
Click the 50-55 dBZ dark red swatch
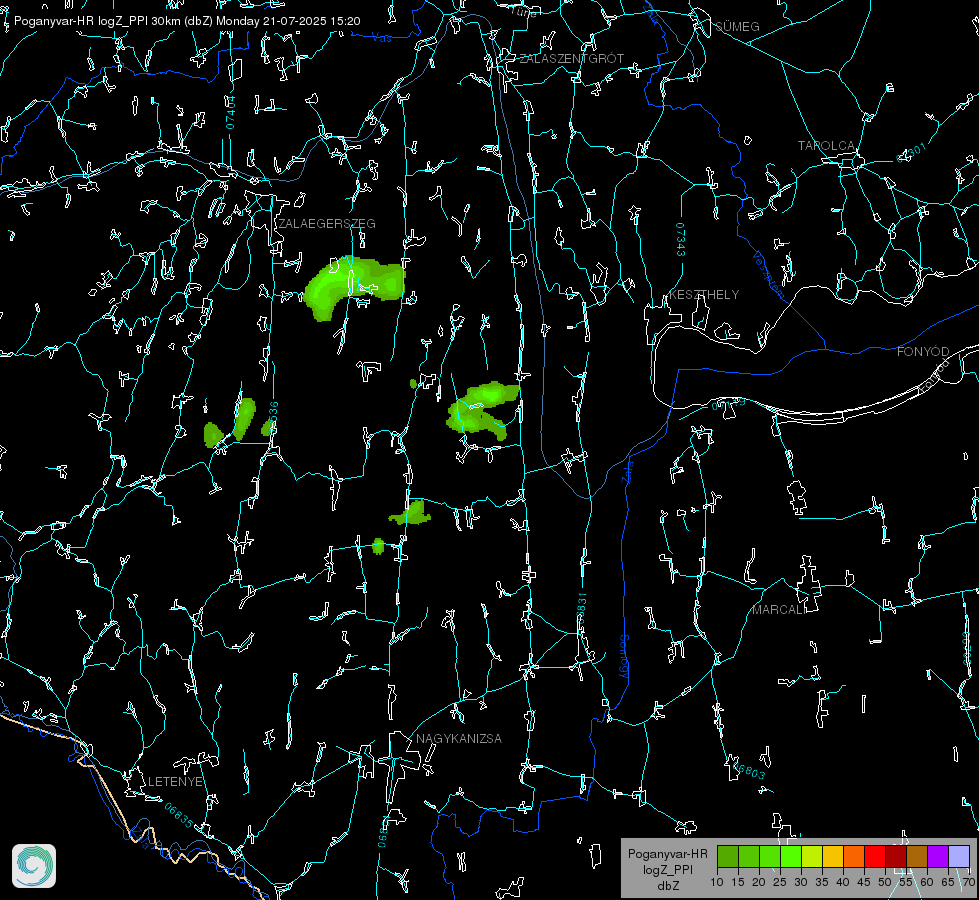pyautogui.click(x=896, y=856)
